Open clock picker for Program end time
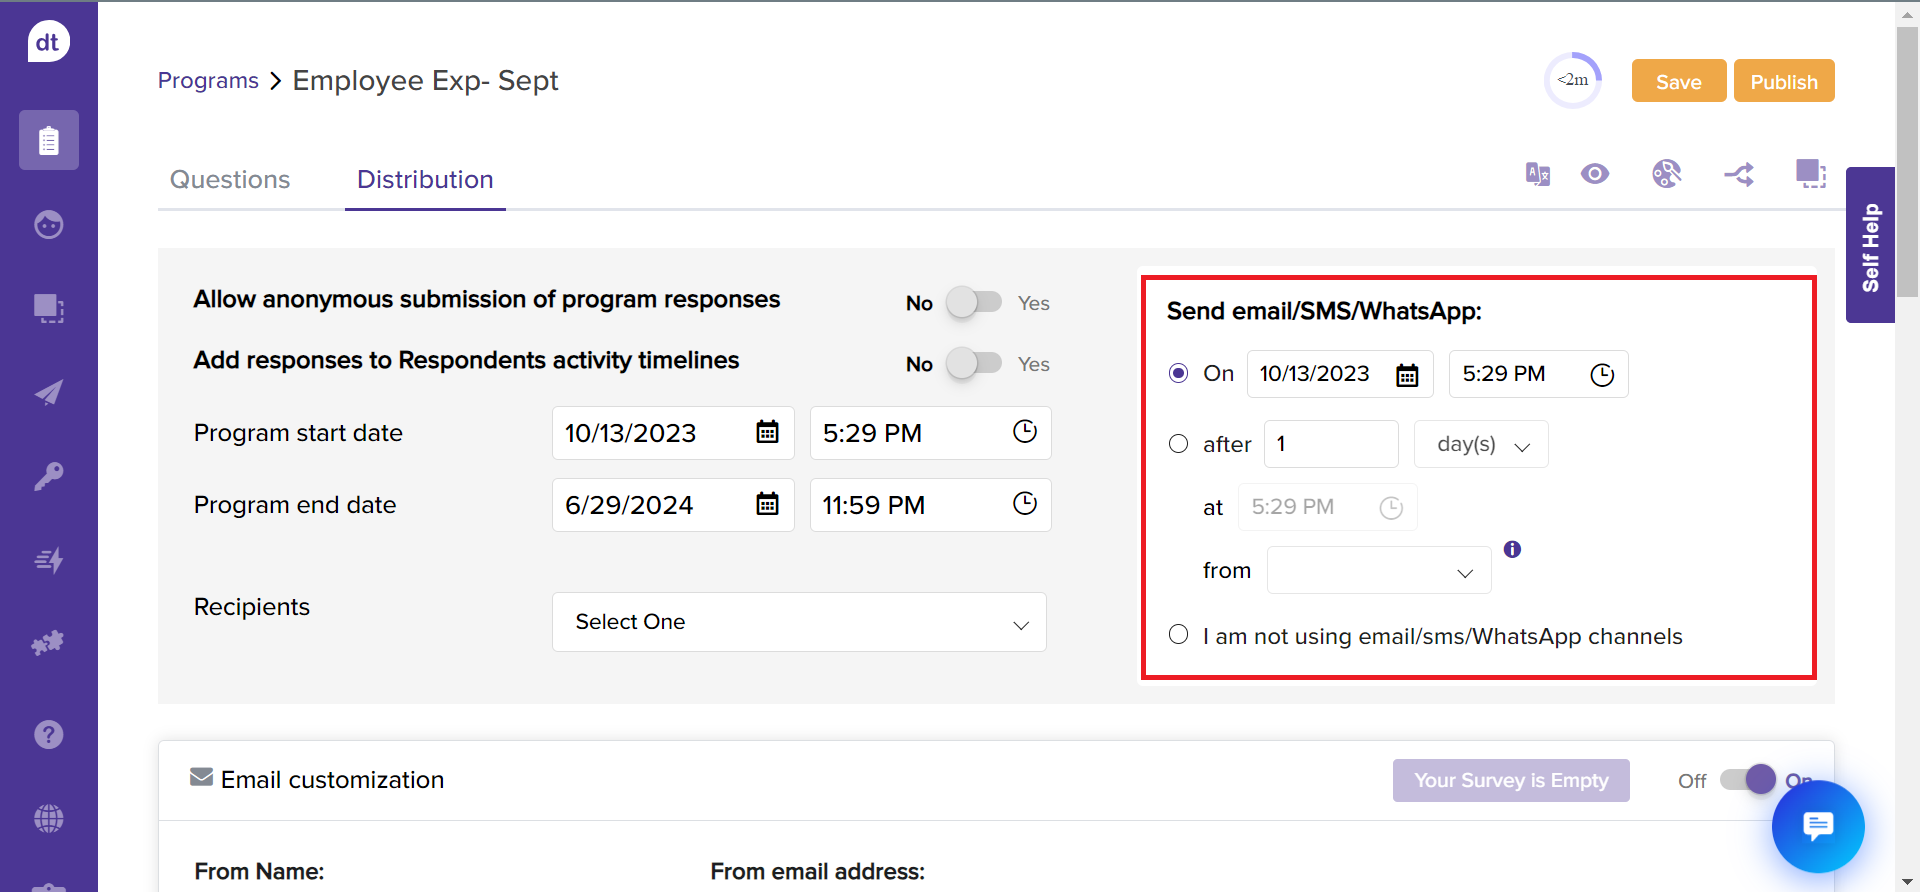 [x=1024, y=504]
